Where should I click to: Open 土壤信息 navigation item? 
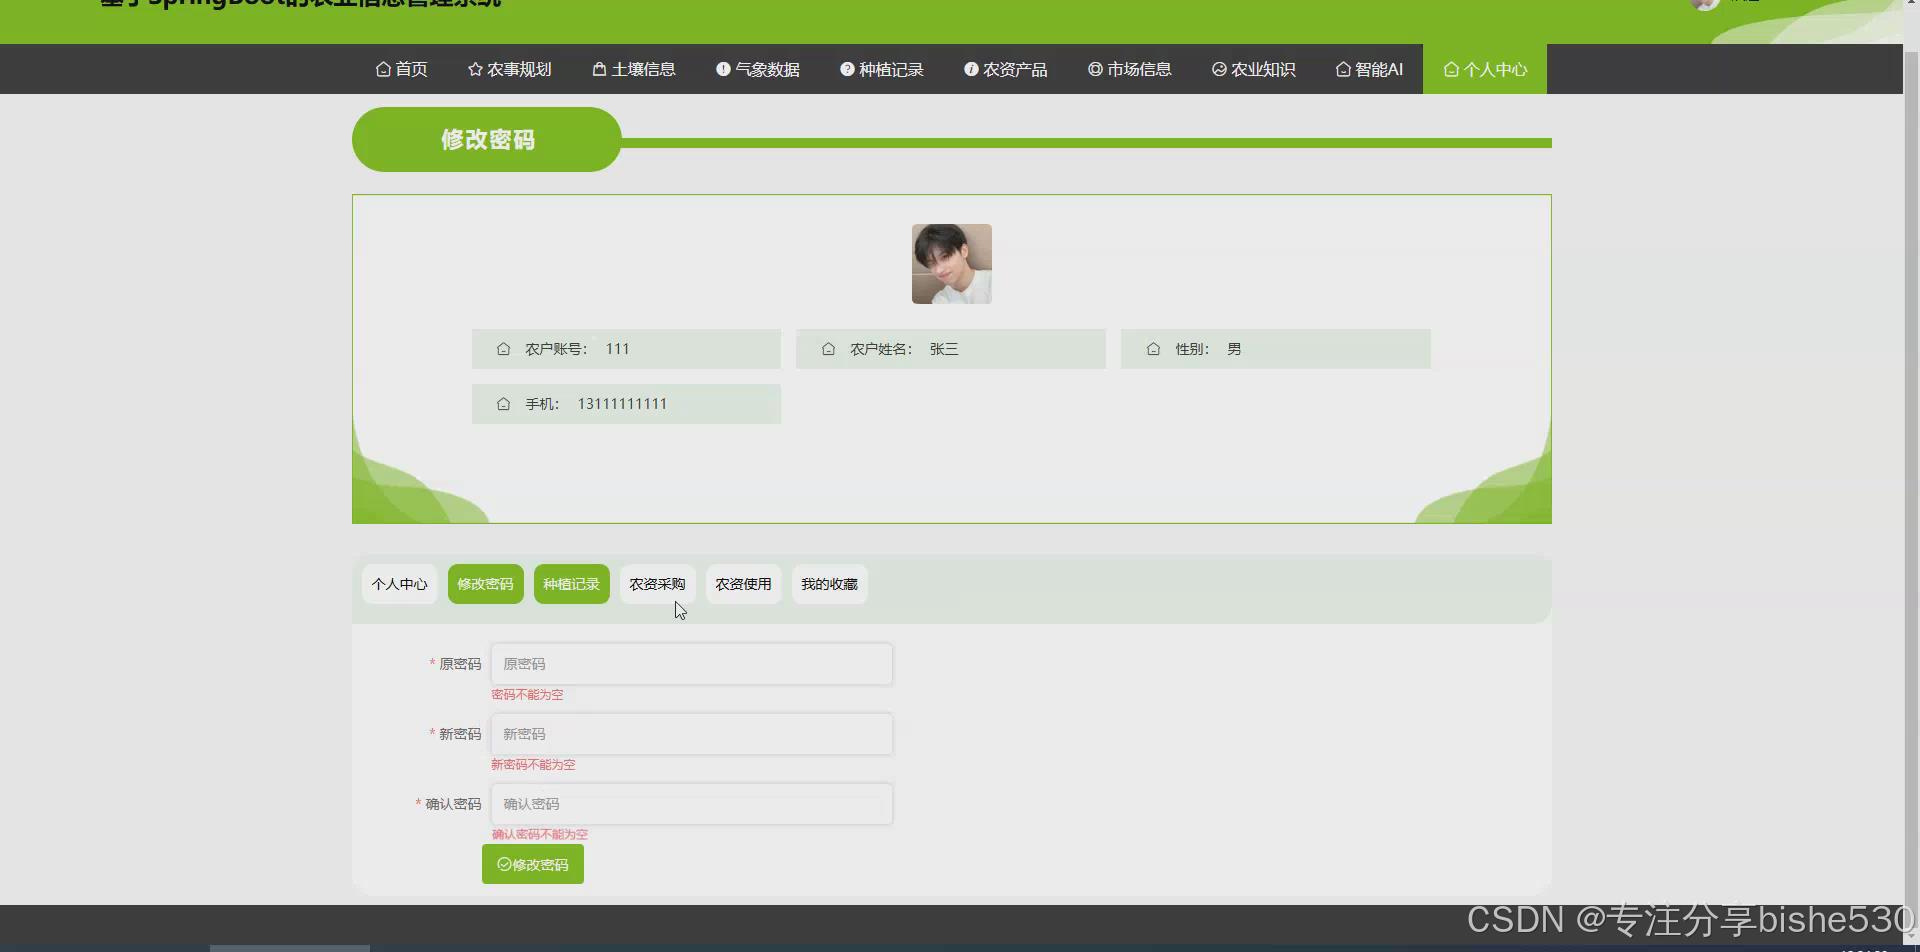pyautogui.click(x=633, y=69)
